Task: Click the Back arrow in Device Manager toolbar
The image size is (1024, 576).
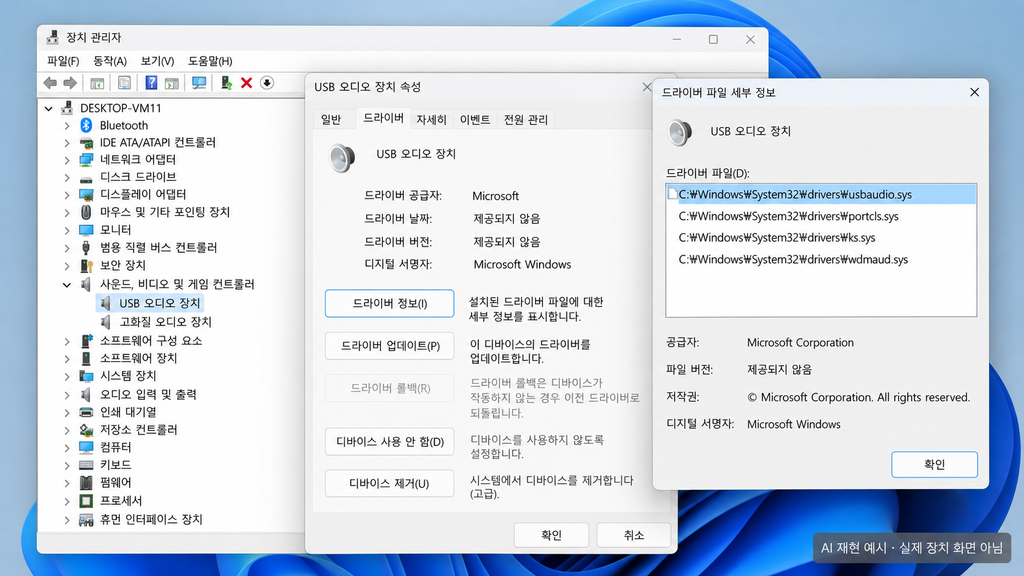Action: tap(50, 83)
